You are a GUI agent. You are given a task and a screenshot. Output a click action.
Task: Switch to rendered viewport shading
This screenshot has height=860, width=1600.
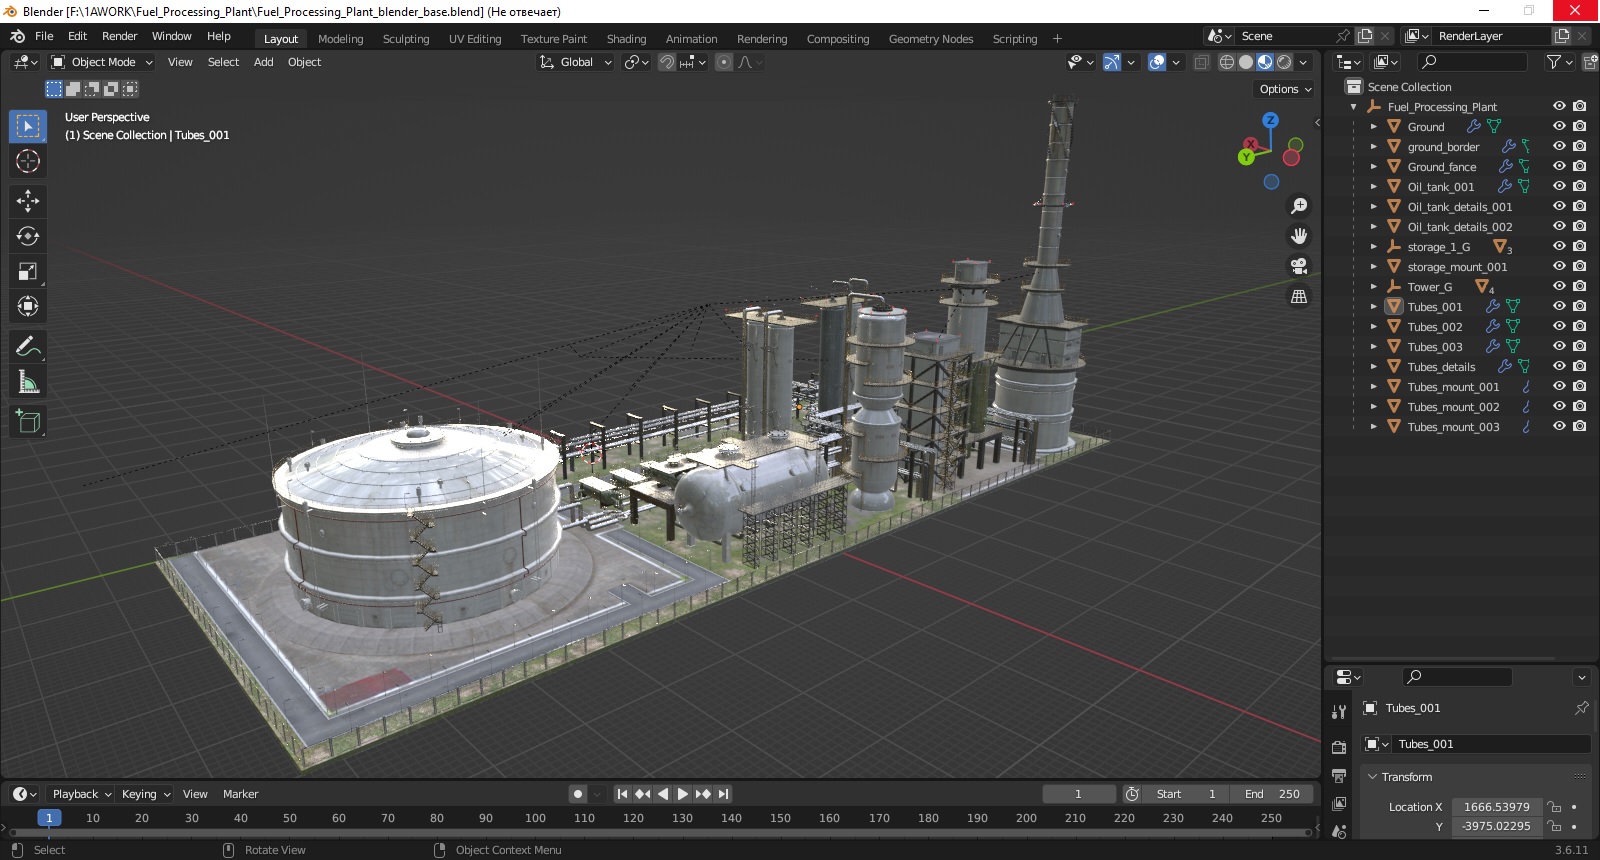click(x=1284, y=62)
